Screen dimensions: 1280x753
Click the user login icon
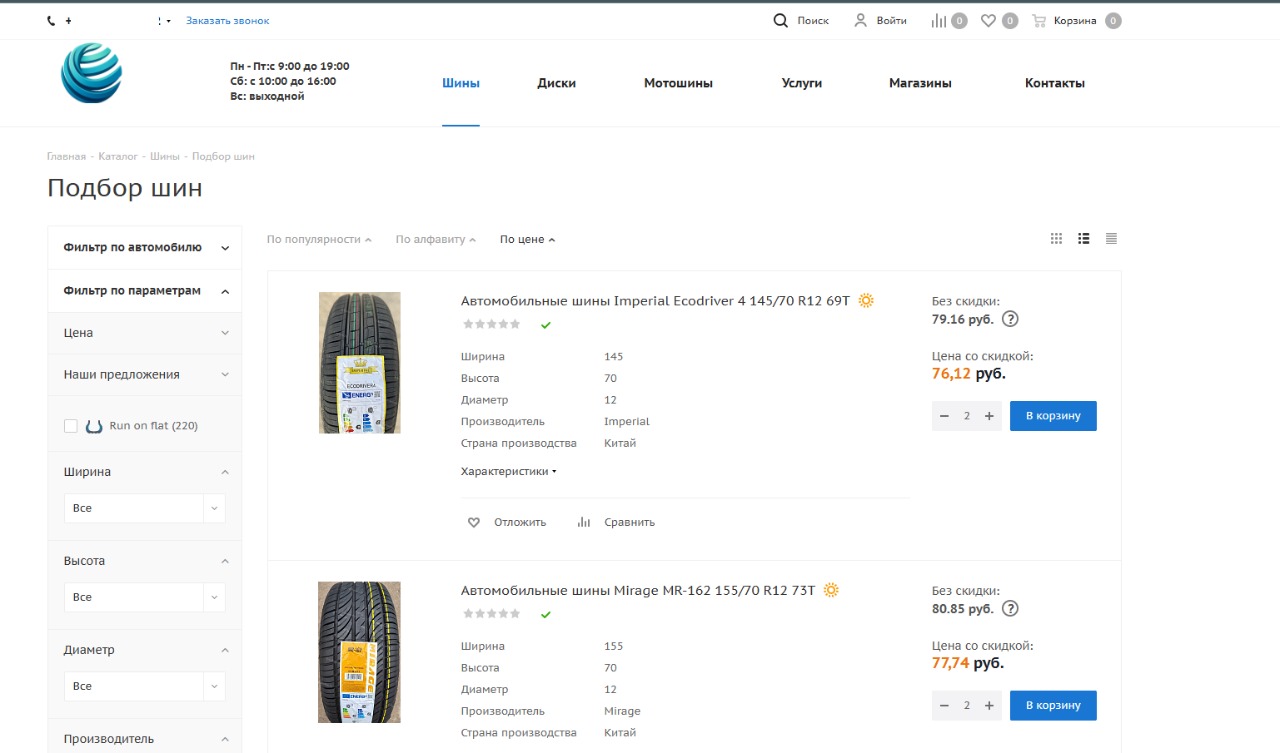[860, 20]
